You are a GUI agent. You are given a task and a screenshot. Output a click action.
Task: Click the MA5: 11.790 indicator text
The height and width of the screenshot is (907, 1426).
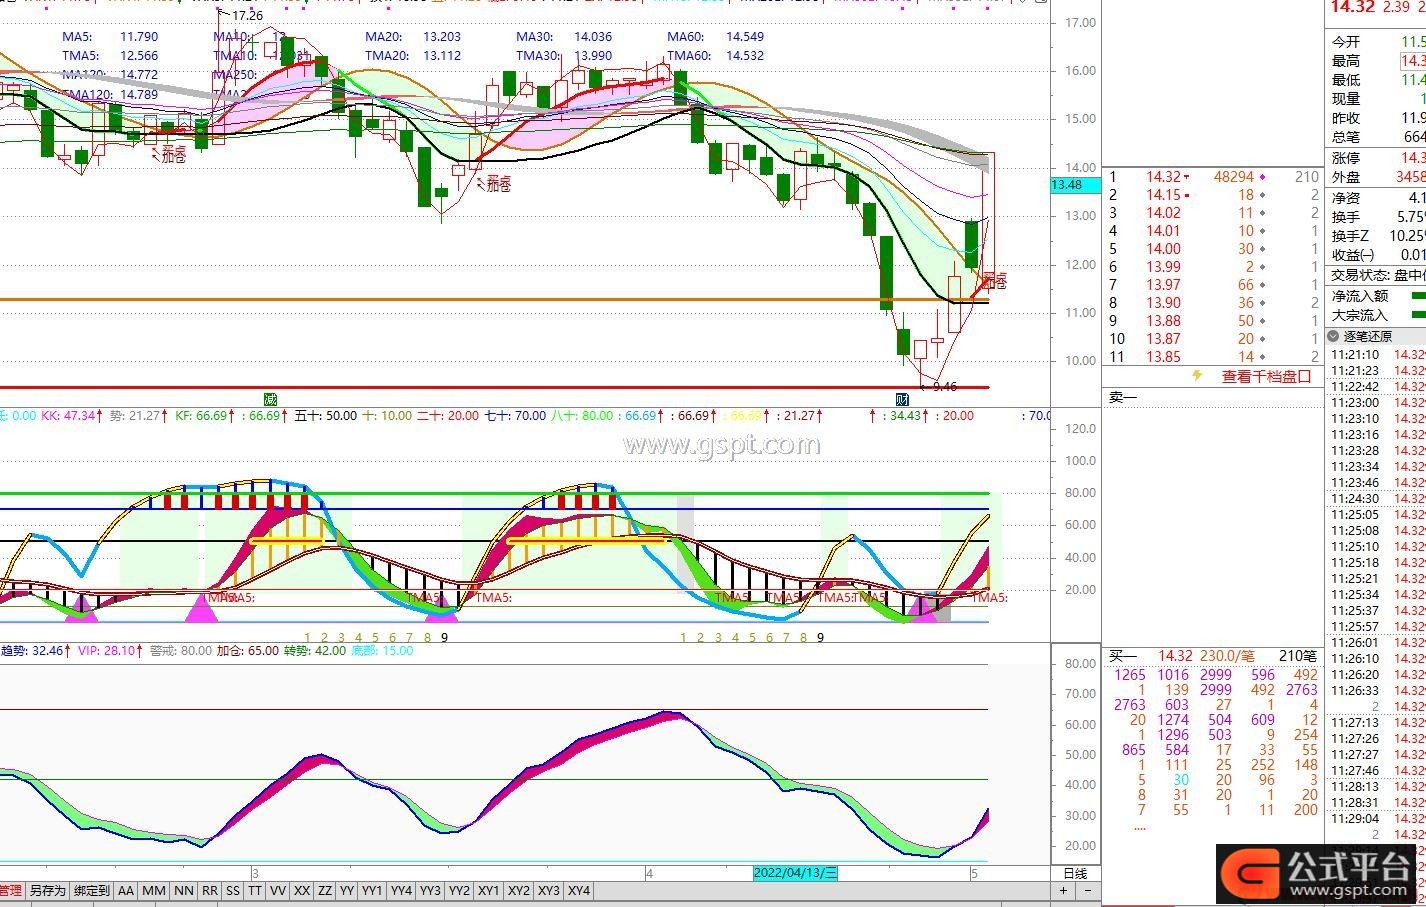point(110,37)
